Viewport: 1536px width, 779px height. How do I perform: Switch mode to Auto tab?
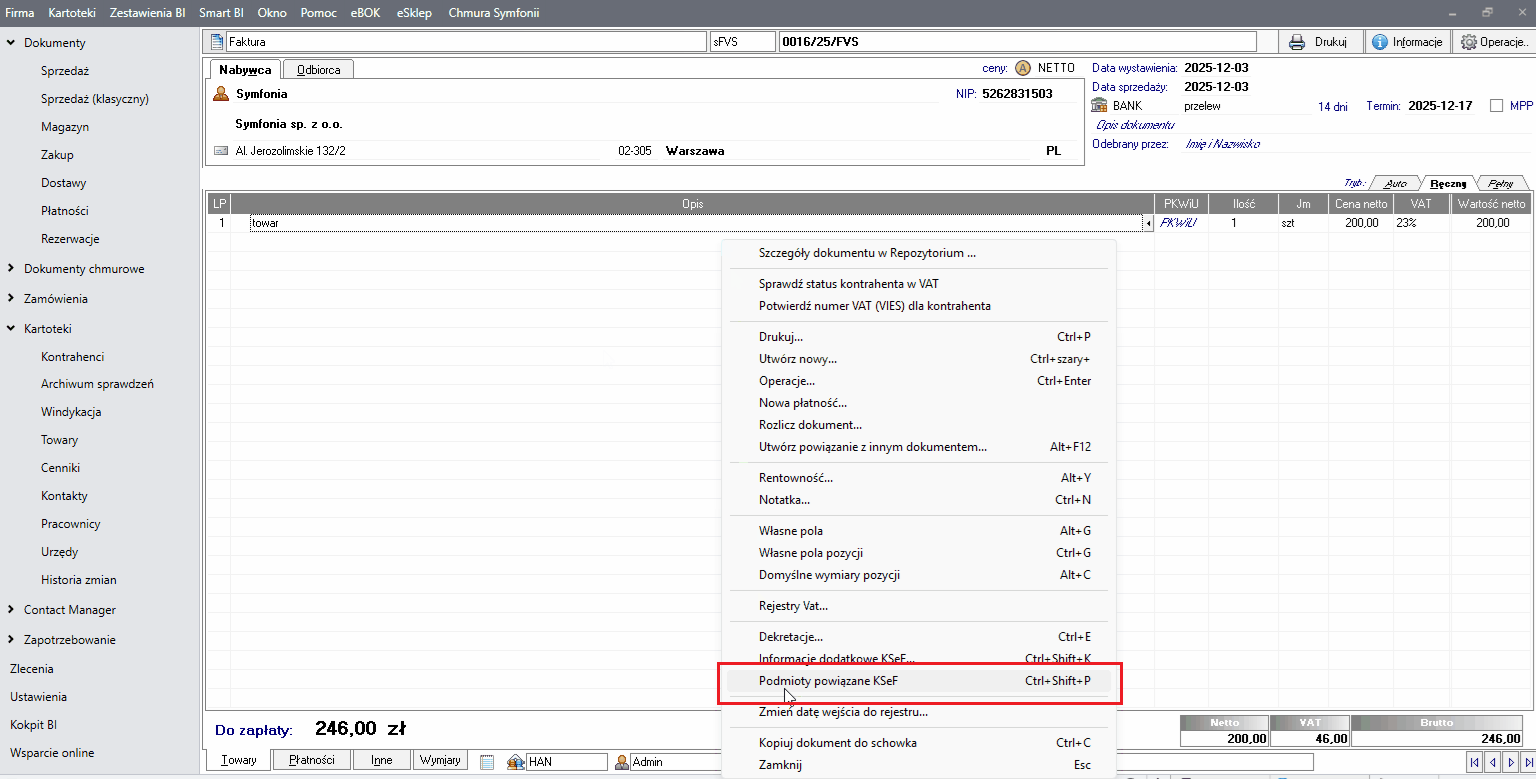[1395, 183]
